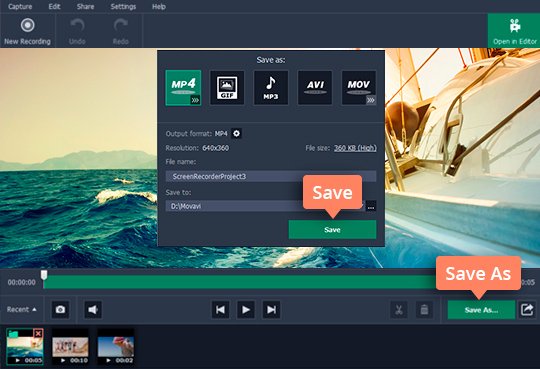
Task: Click the File name input field
Action: click(271, 176)
